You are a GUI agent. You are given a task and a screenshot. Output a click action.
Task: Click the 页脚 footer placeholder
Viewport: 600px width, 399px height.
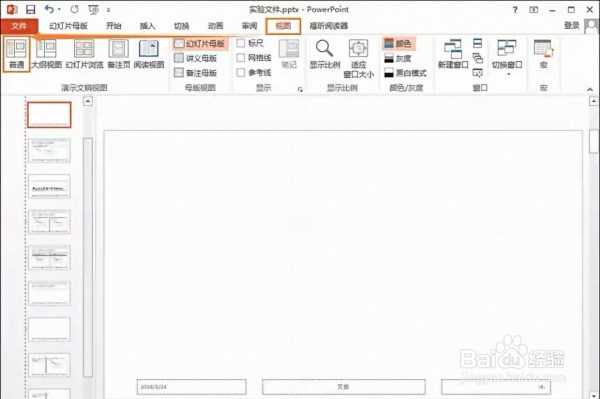click(344, 387)
